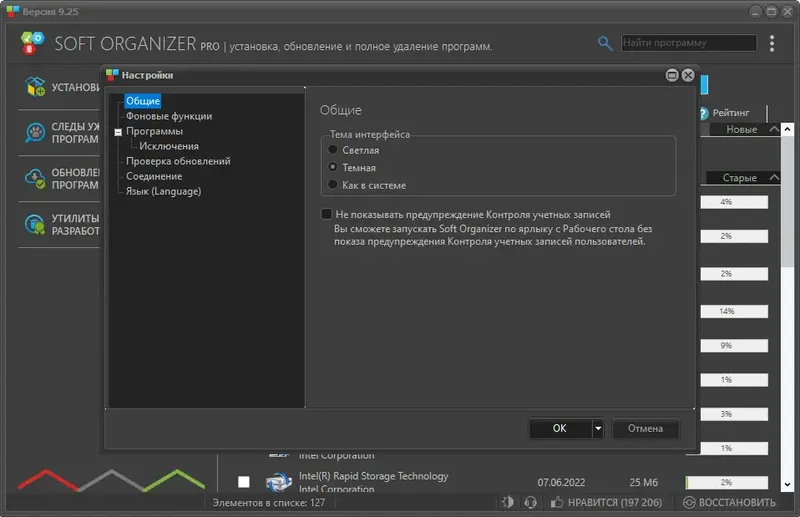Click the Intel Rapid Storage Technology program icon

[x=279, y=482]
